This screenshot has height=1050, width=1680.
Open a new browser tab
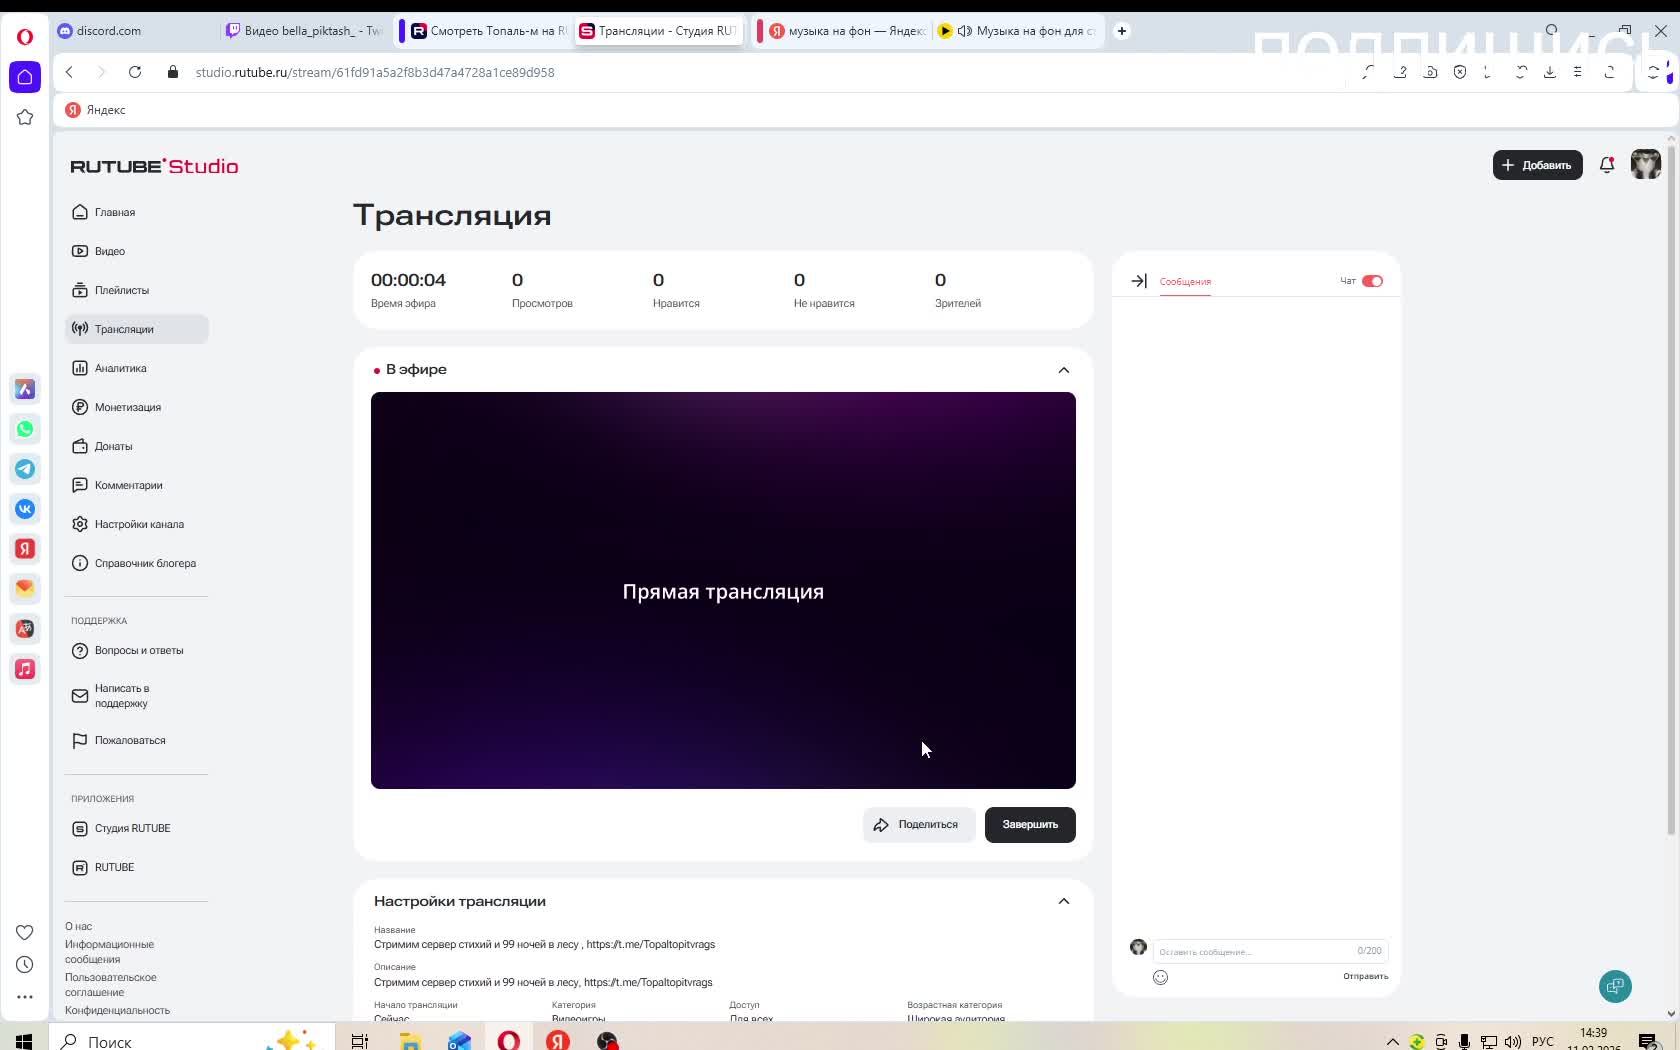point(1122,31)
